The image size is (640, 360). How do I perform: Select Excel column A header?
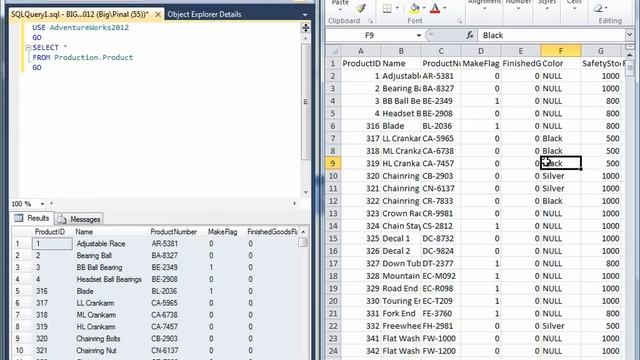(361, 51)
